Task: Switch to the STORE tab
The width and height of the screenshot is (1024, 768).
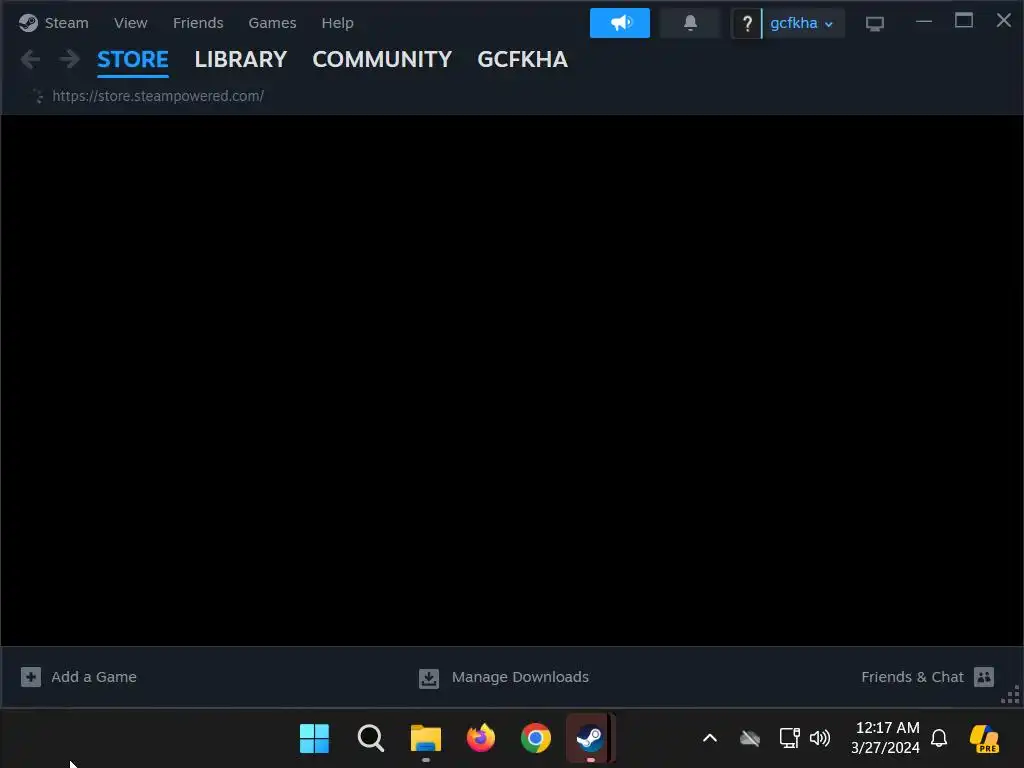Action: tap(133, 59)
